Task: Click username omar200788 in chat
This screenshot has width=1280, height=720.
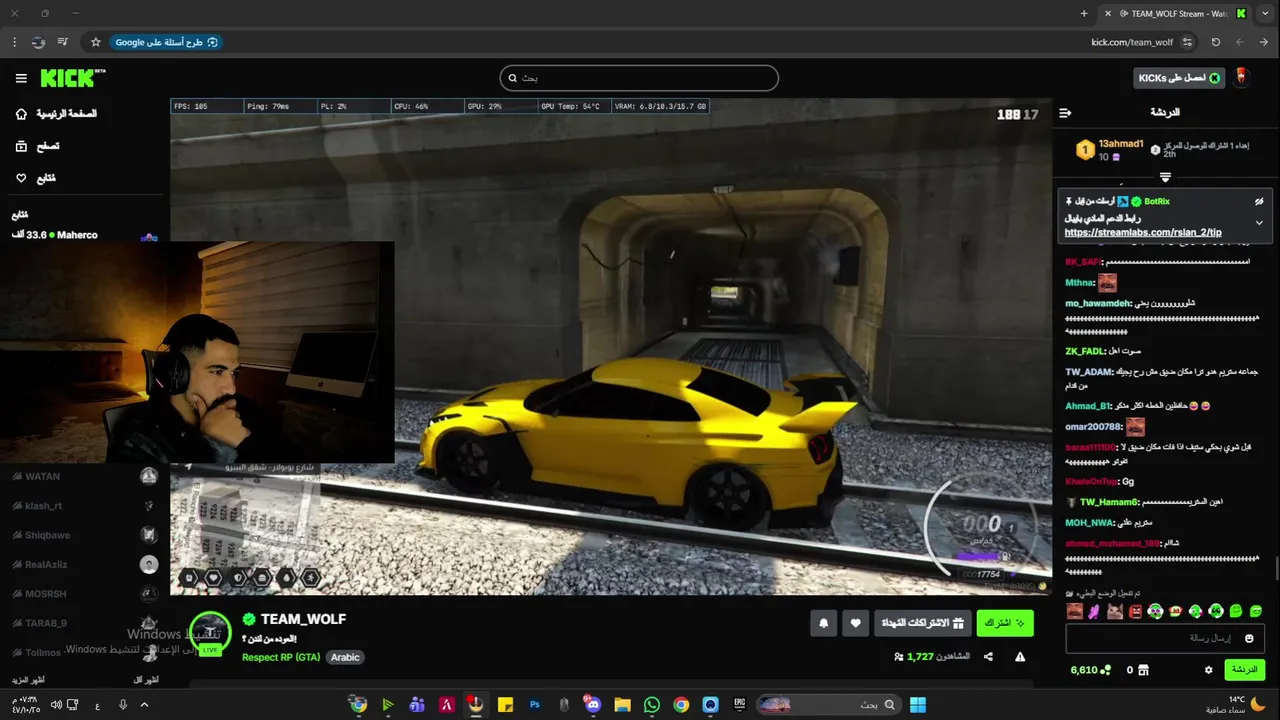Action: (x=1094, y=427)
